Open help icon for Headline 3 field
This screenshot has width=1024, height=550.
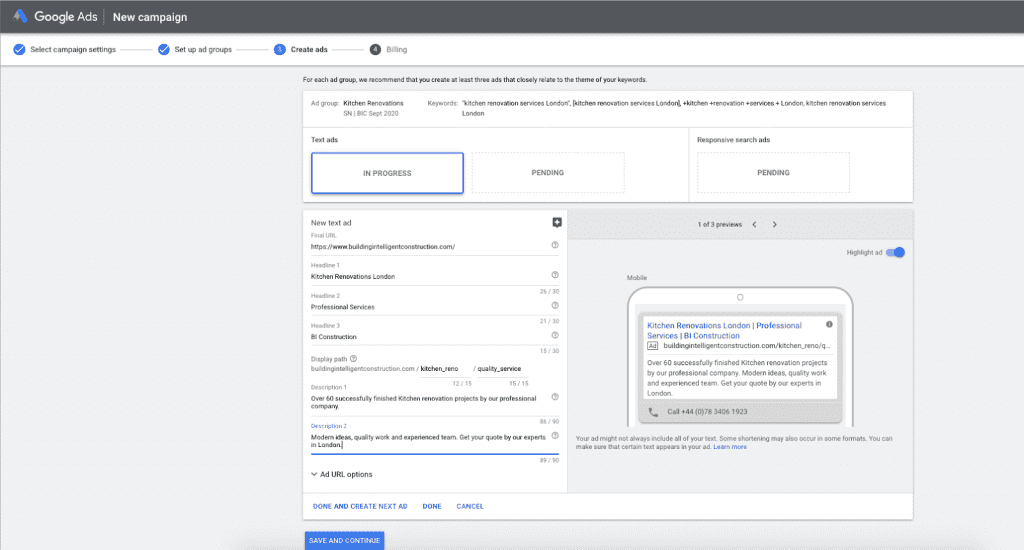click(x=555, y=335)
